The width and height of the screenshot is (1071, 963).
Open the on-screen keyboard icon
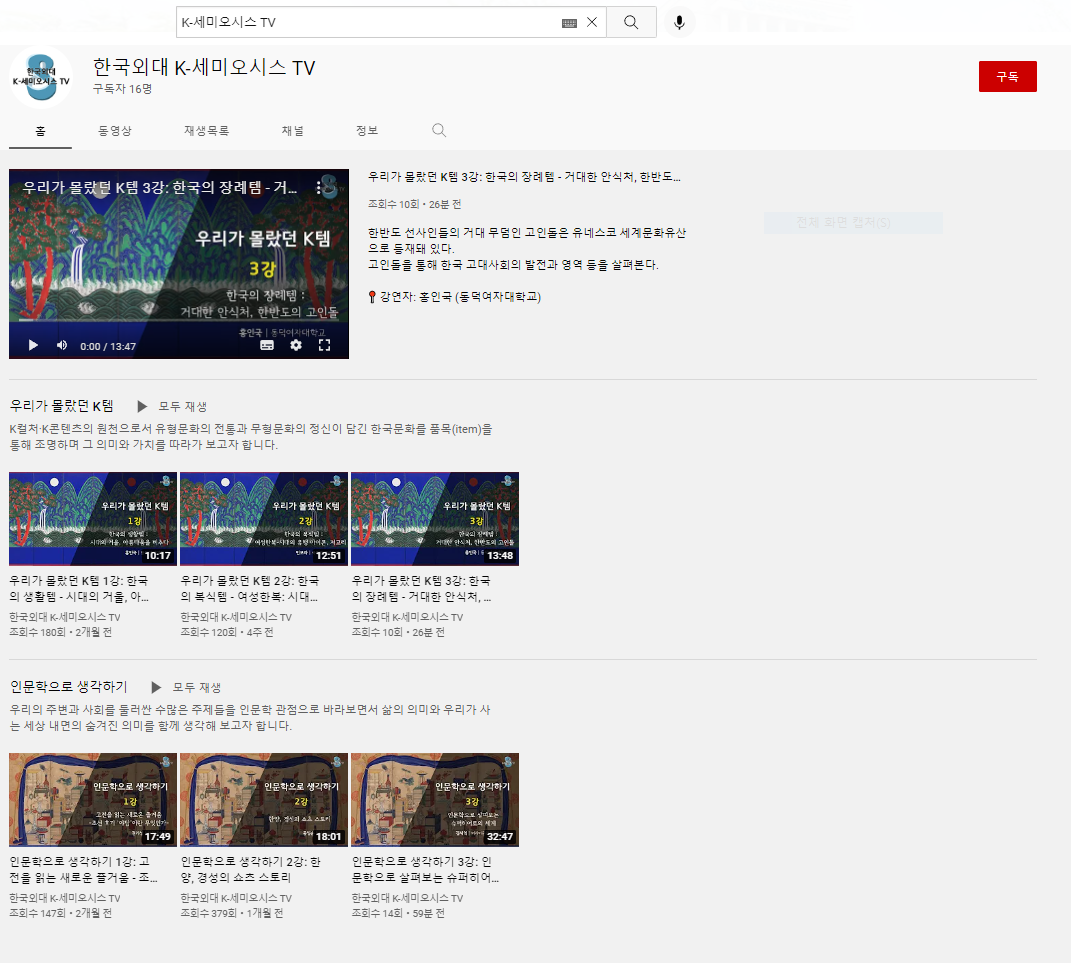[x=569, y=23]
